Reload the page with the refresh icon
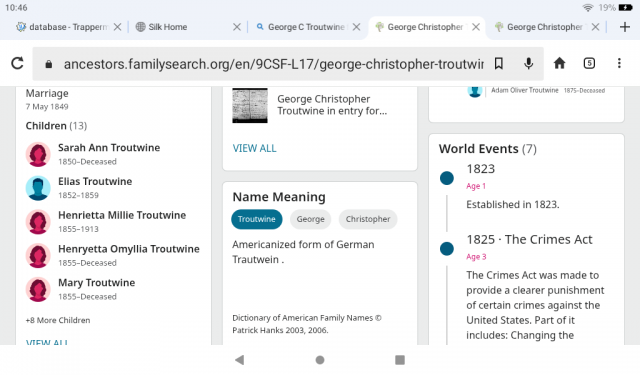 tap(17, 63)
